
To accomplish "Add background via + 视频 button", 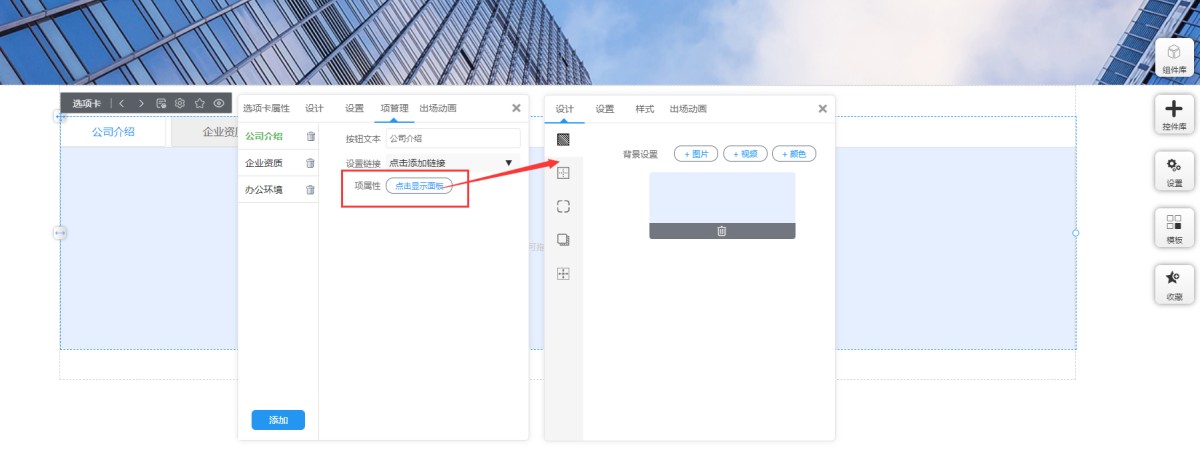I will click(x=745, y=154).
